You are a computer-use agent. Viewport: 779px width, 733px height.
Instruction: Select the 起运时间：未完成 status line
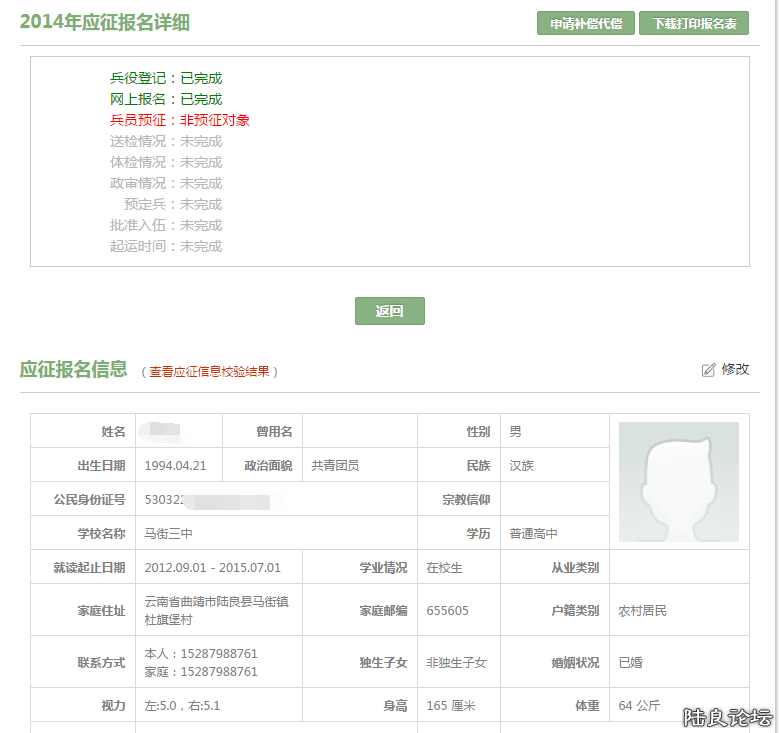click(166, 246)
